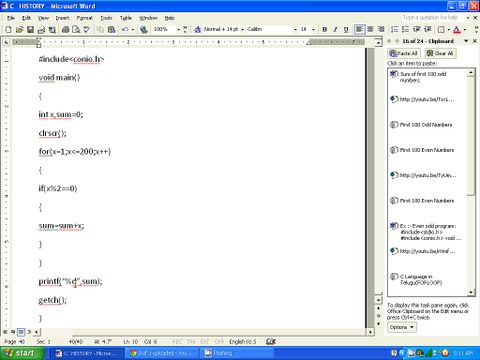Jump to next page with double arrow
Image resolution: width=480 pixels, height=360 pixels.
click(x=378, y=323)
